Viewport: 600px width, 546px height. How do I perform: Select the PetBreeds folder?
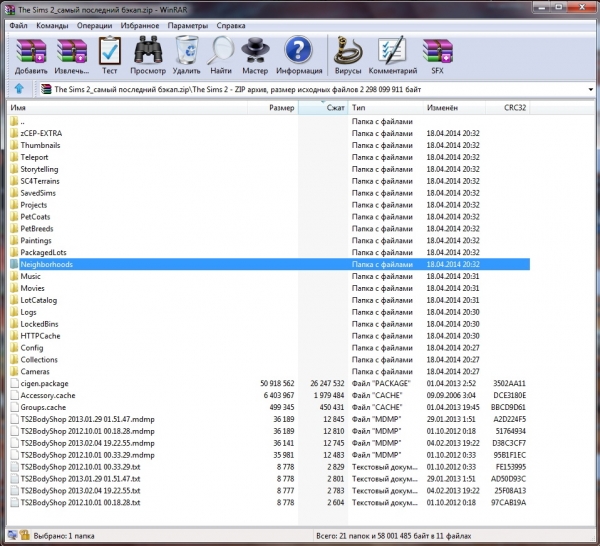pyautogui.click(x=37, y=228)
